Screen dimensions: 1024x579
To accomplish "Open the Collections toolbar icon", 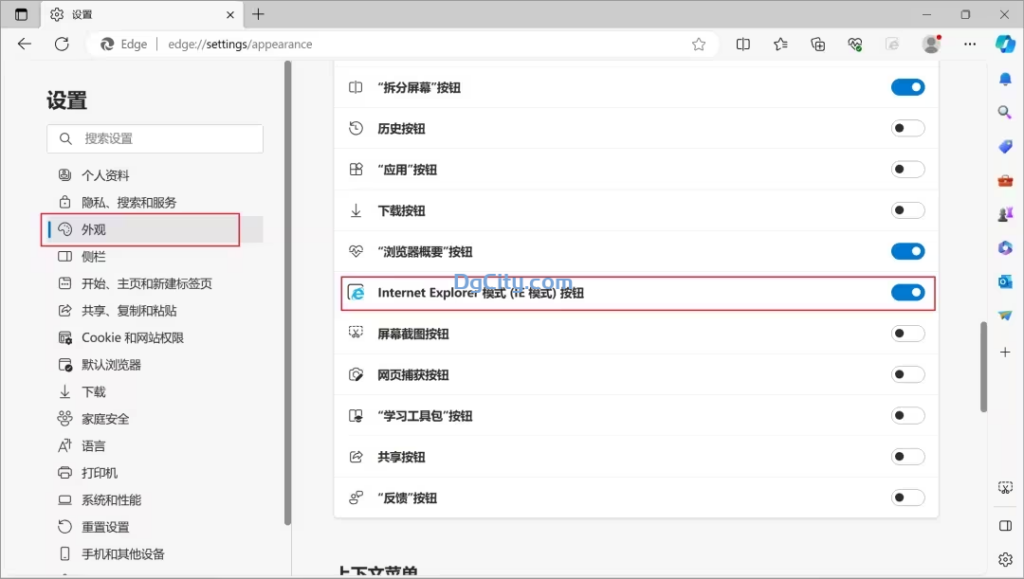I will point(818,44).
